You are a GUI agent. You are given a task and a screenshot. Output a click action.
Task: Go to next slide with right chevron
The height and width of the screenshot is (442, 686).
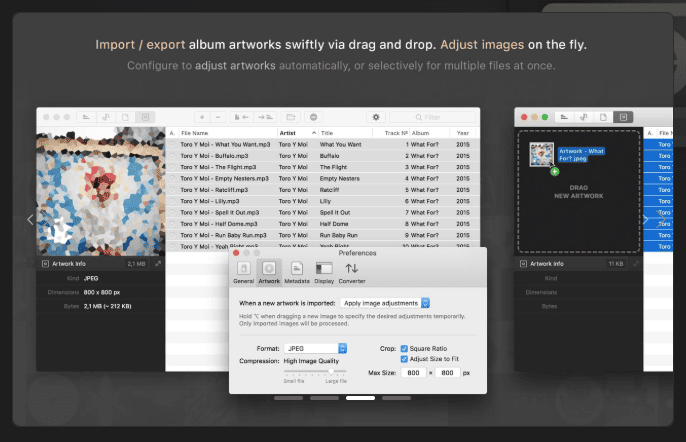(662, 219)
